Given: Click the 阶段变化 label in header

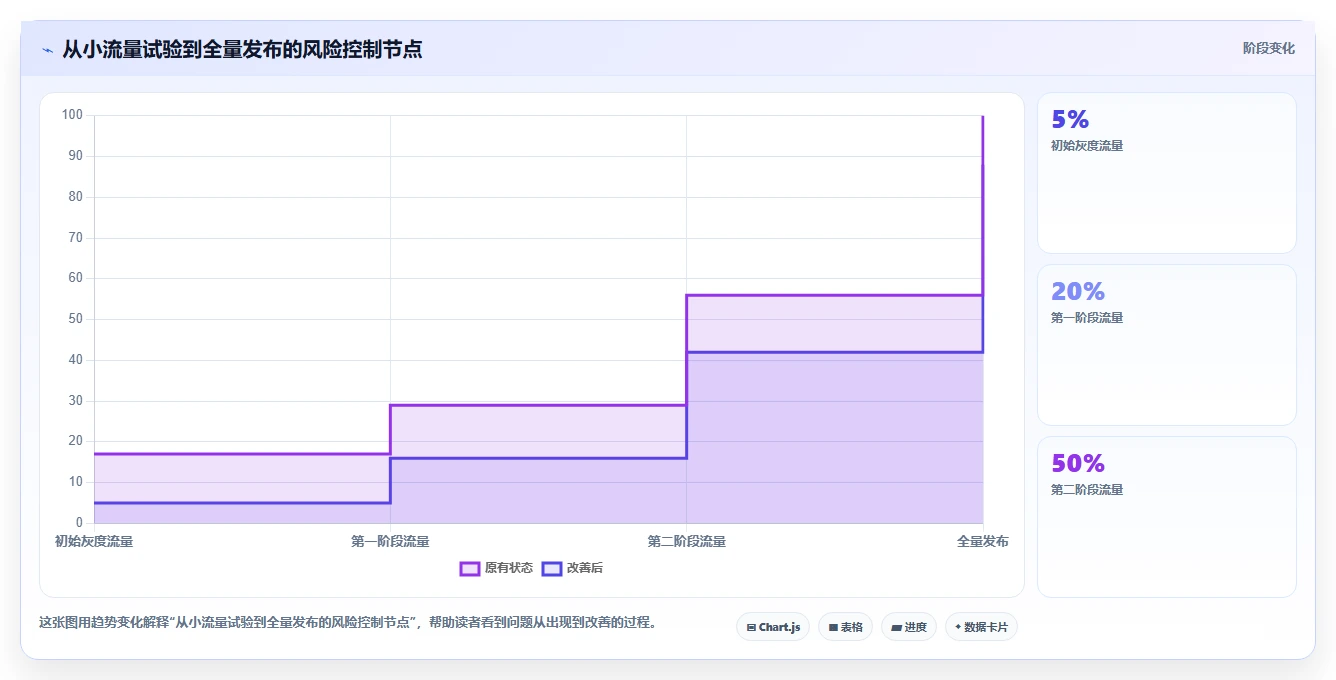Looking at the screenshot, I should (1268, 48).
